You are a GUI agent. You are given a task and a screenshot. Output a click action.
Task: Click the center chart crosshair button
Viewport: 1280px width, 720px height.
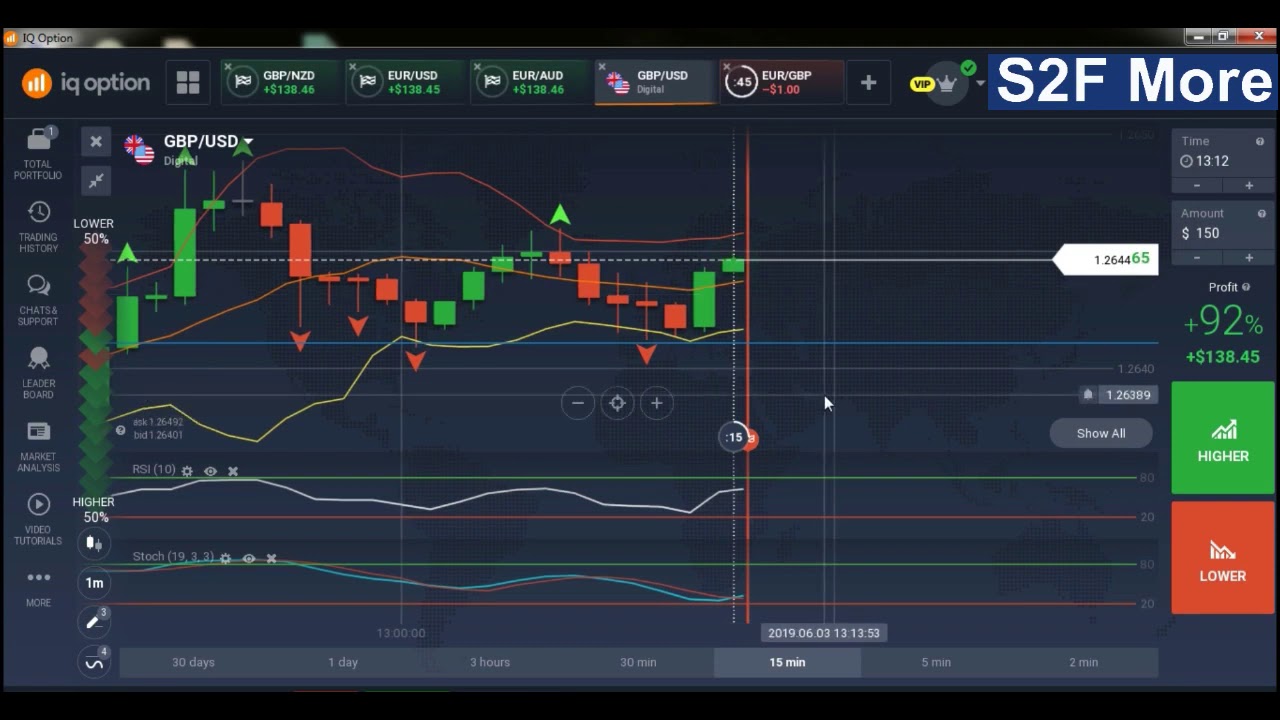[x=617, y=403]
